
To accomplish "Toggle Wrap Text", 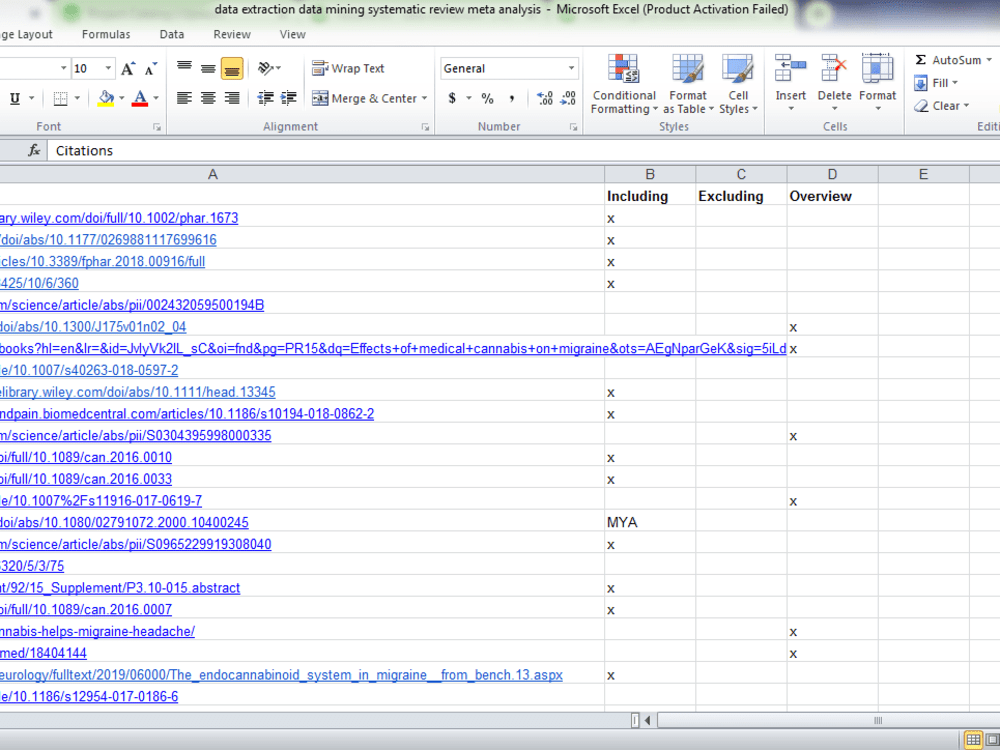I will pos(348,68).
